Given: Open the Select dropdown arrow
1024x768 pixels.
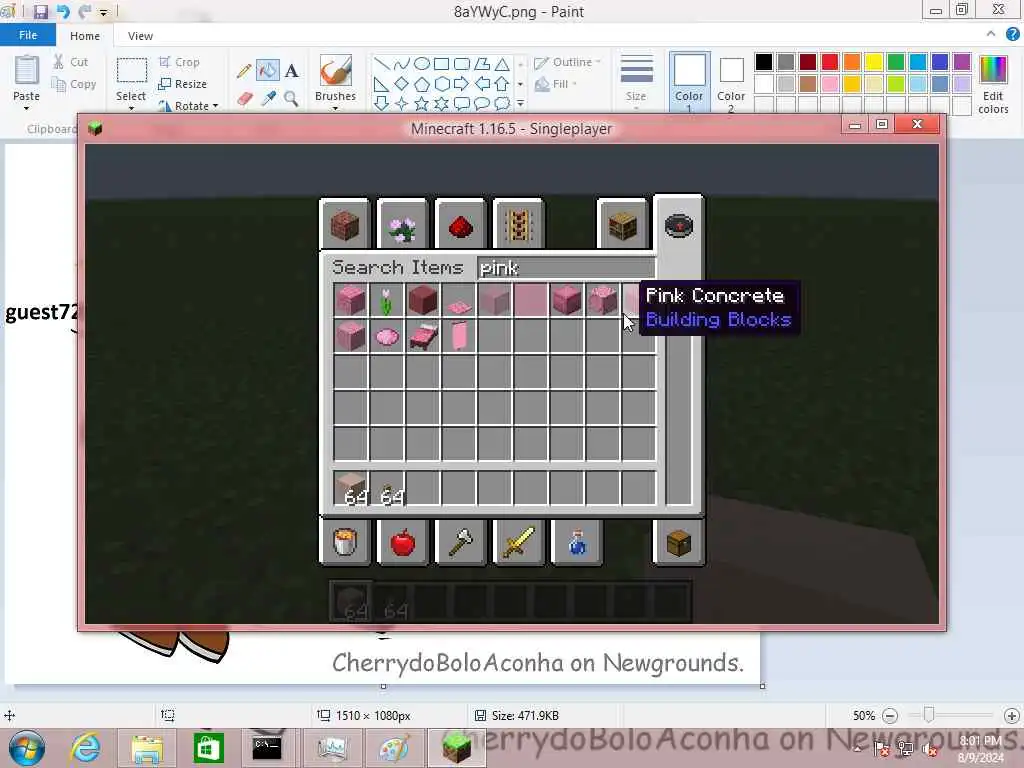Looking at the screenshot, I should click(131, 108).
